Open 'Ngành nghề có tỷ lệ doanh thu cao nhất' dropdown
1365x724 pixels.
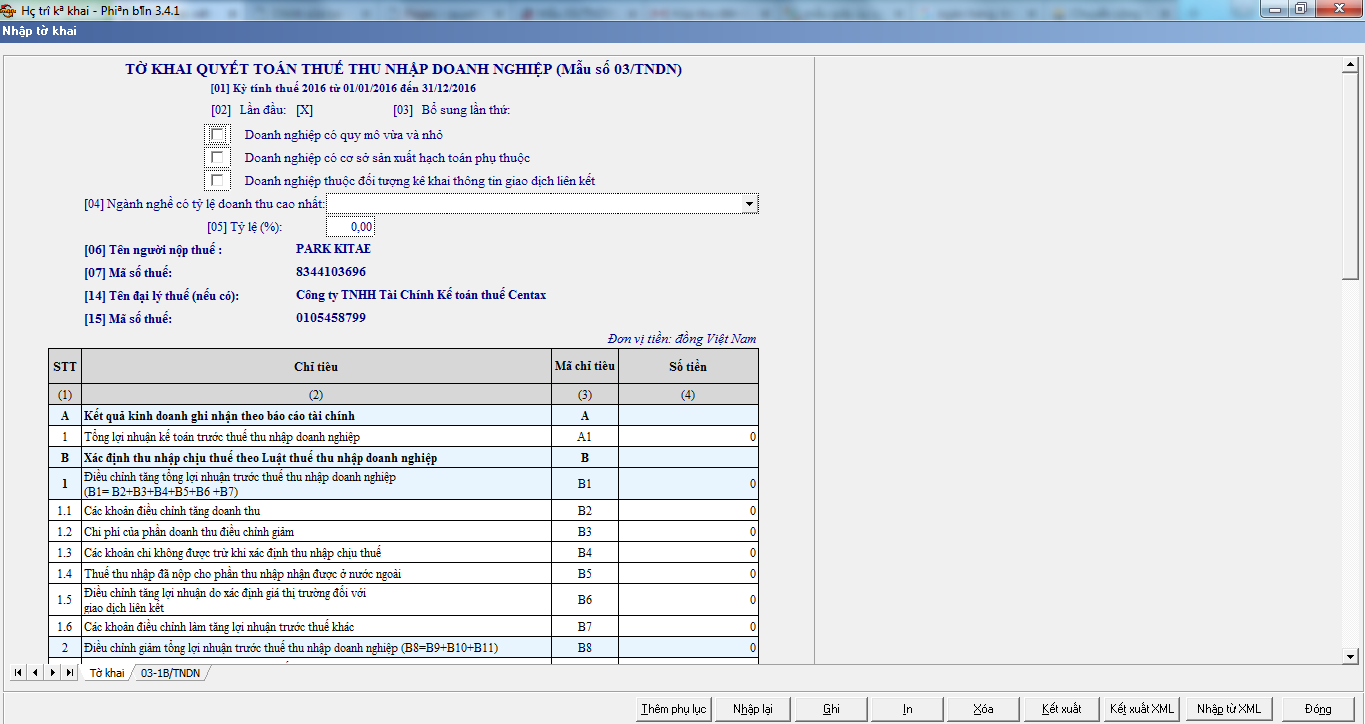tap(749, 204)
